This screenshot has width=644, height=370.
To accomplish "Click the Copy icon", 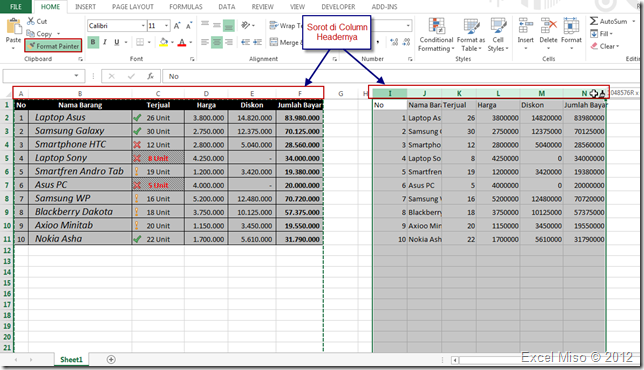I will [x=30, y=34].
